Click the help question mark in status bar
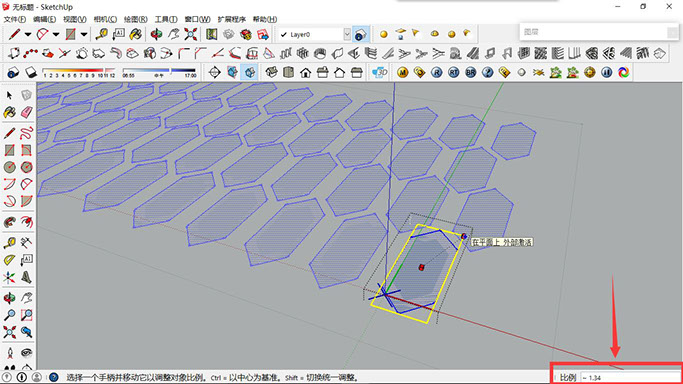This screenshot has width=683, height=384. coord(54,377)
